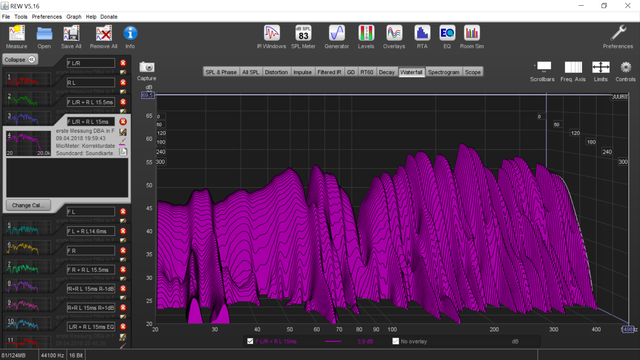The height and width of the screenshot is (360, 640).
Task: Click the 'Change Cal...' button
Action: tap(28, 205)
